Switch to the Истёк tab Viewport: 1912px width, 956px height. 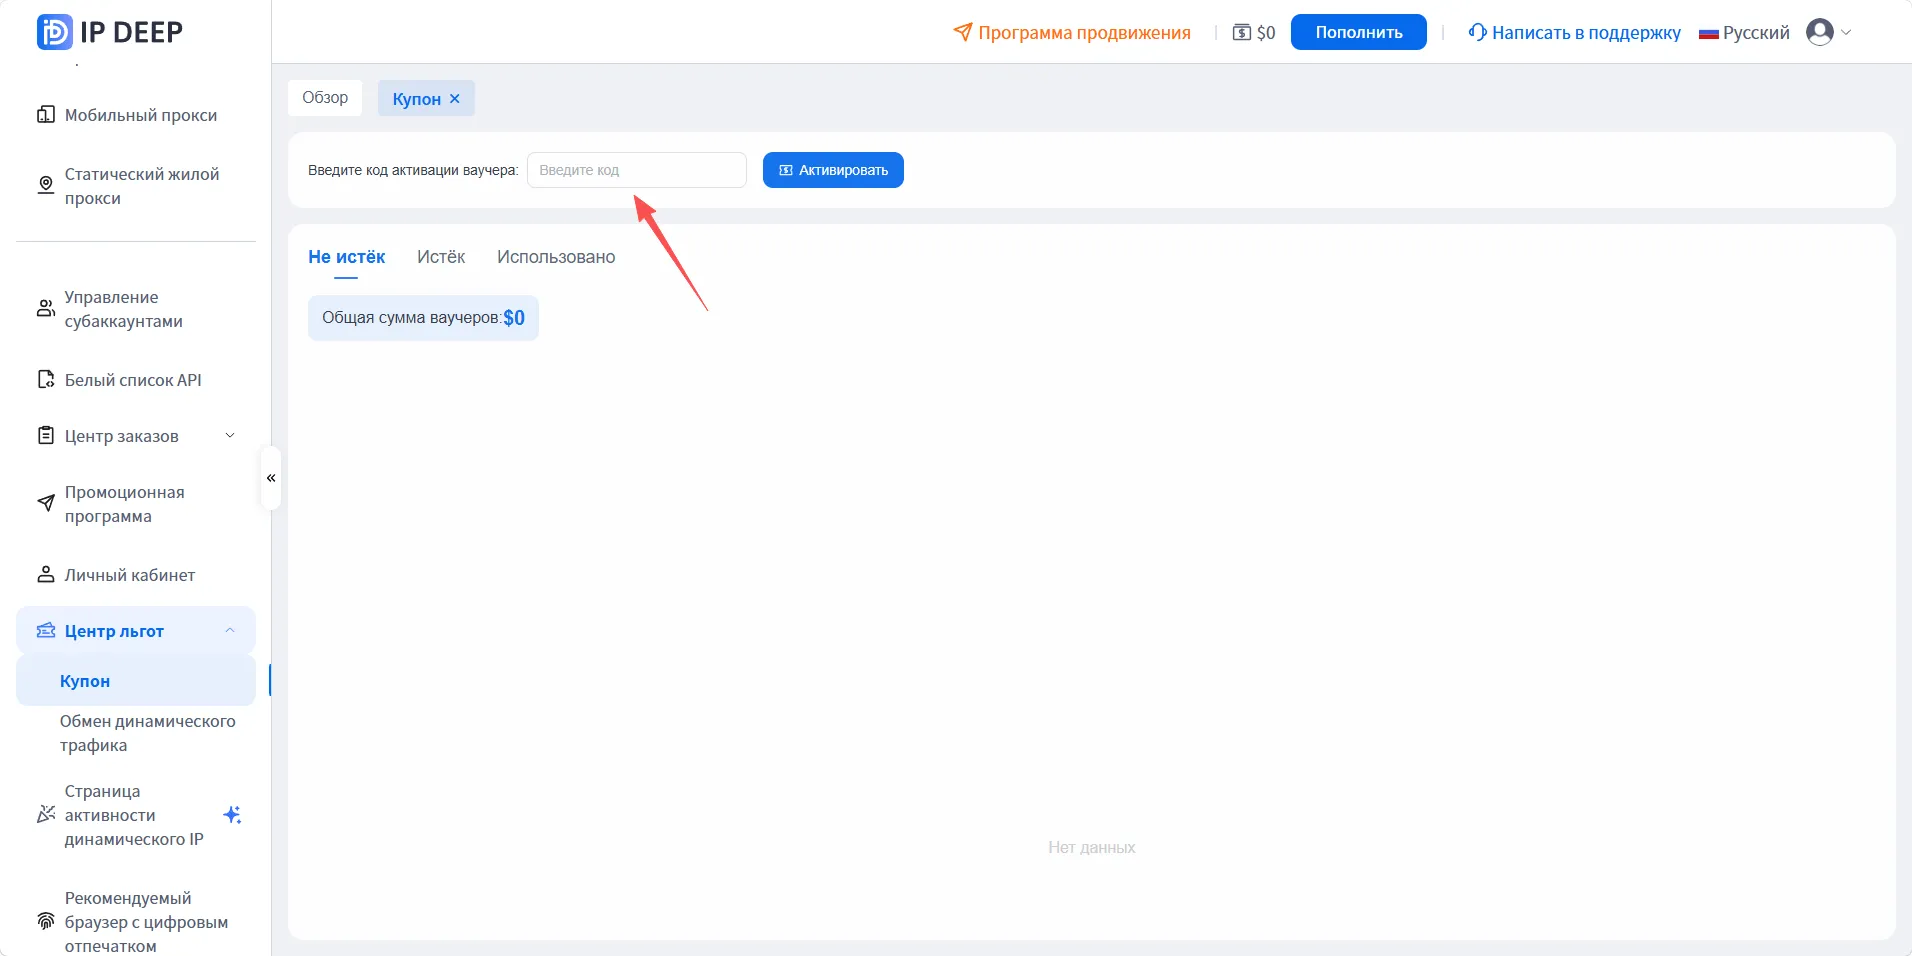(441, 257)
